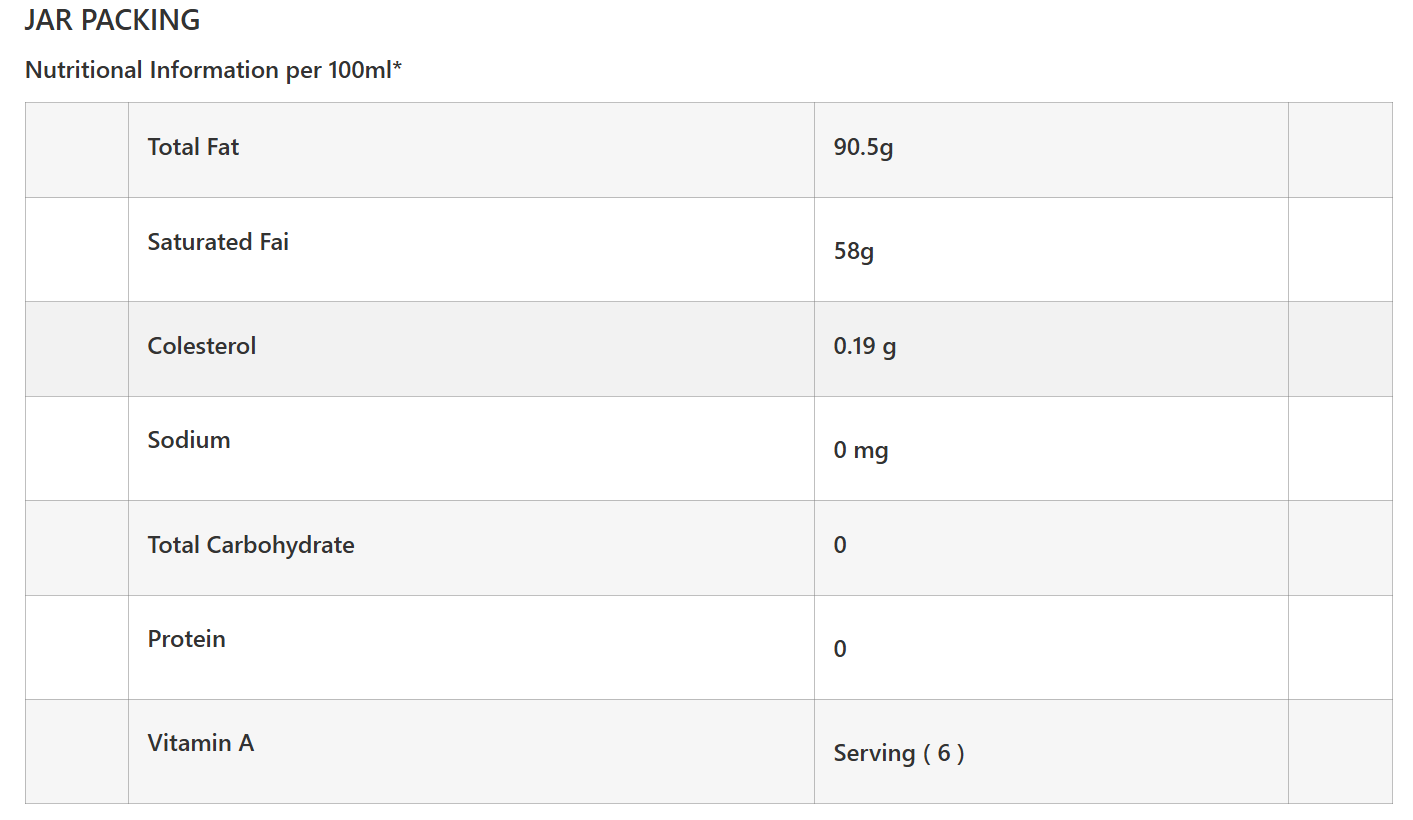Viewport: 1413px width, 820px height.
Task: Select the Vitamin A label
Action: [201, 743]
